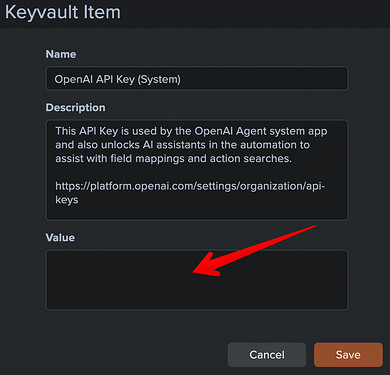Click the word 'OpenAI' in the Name field
The image size is (390, 375).
pos(74,79)
